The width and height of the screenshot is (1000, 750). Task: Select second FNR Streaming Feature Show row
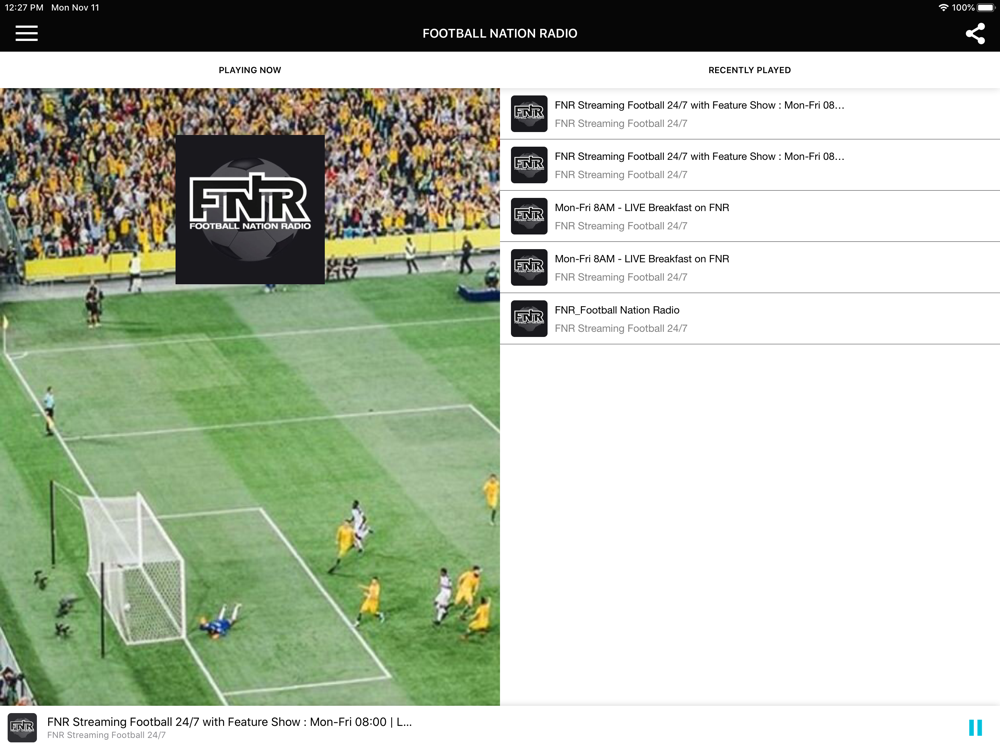(x=750, y=165)
